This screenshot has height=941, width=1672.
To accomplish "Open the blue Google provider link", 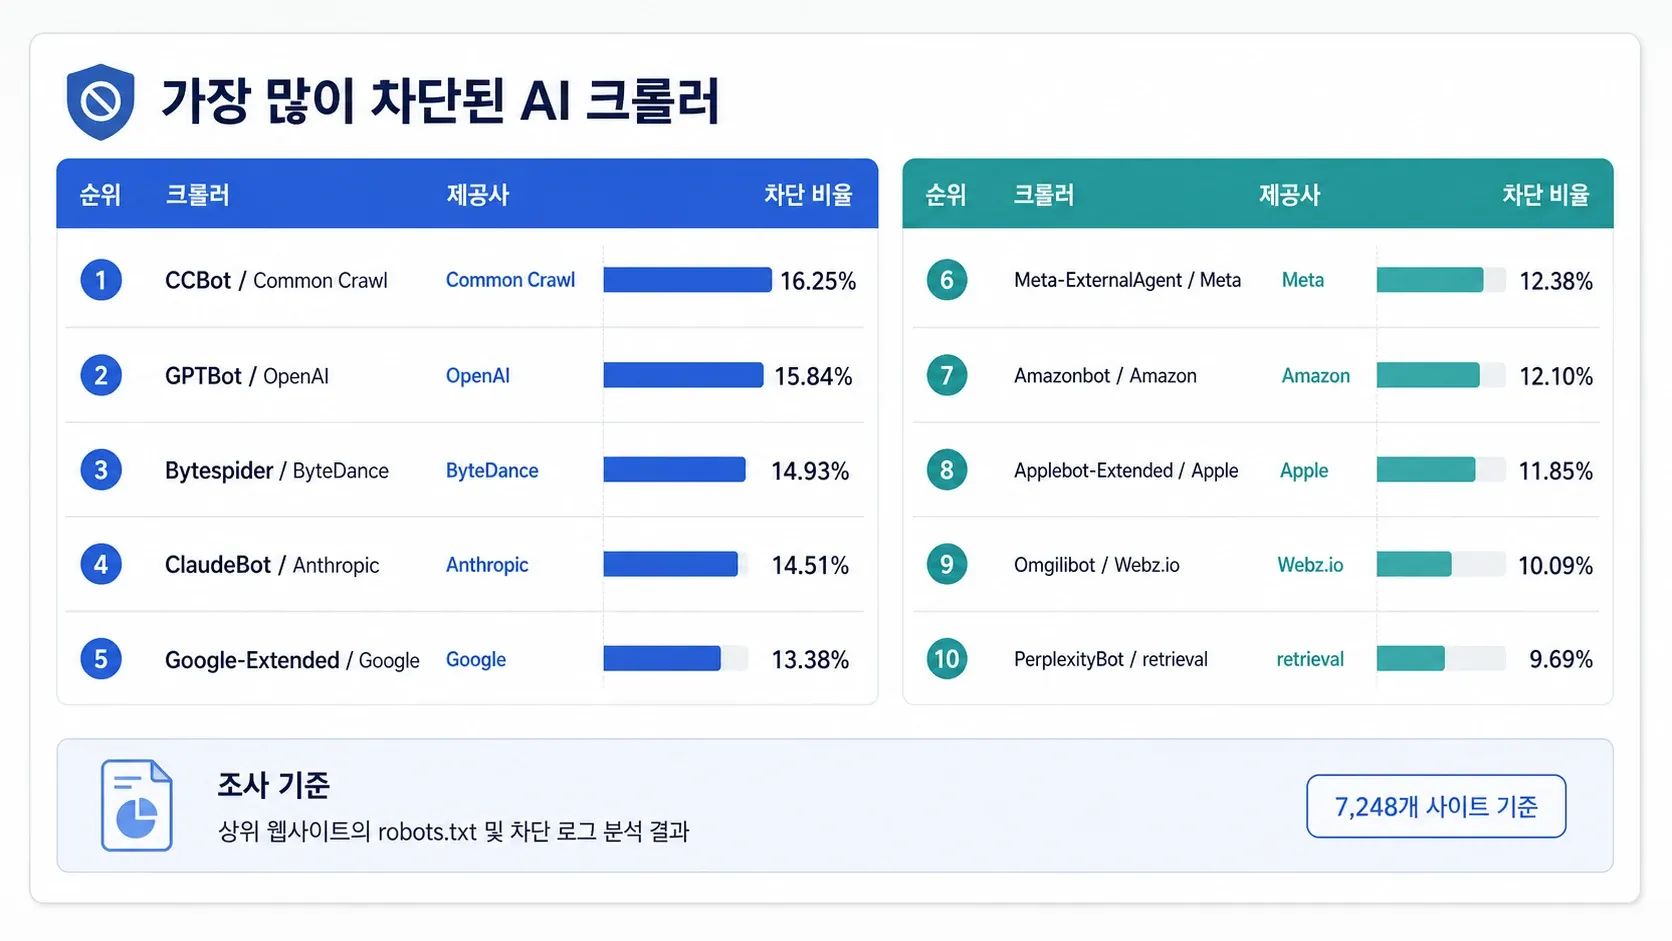I will click(476, 660).
